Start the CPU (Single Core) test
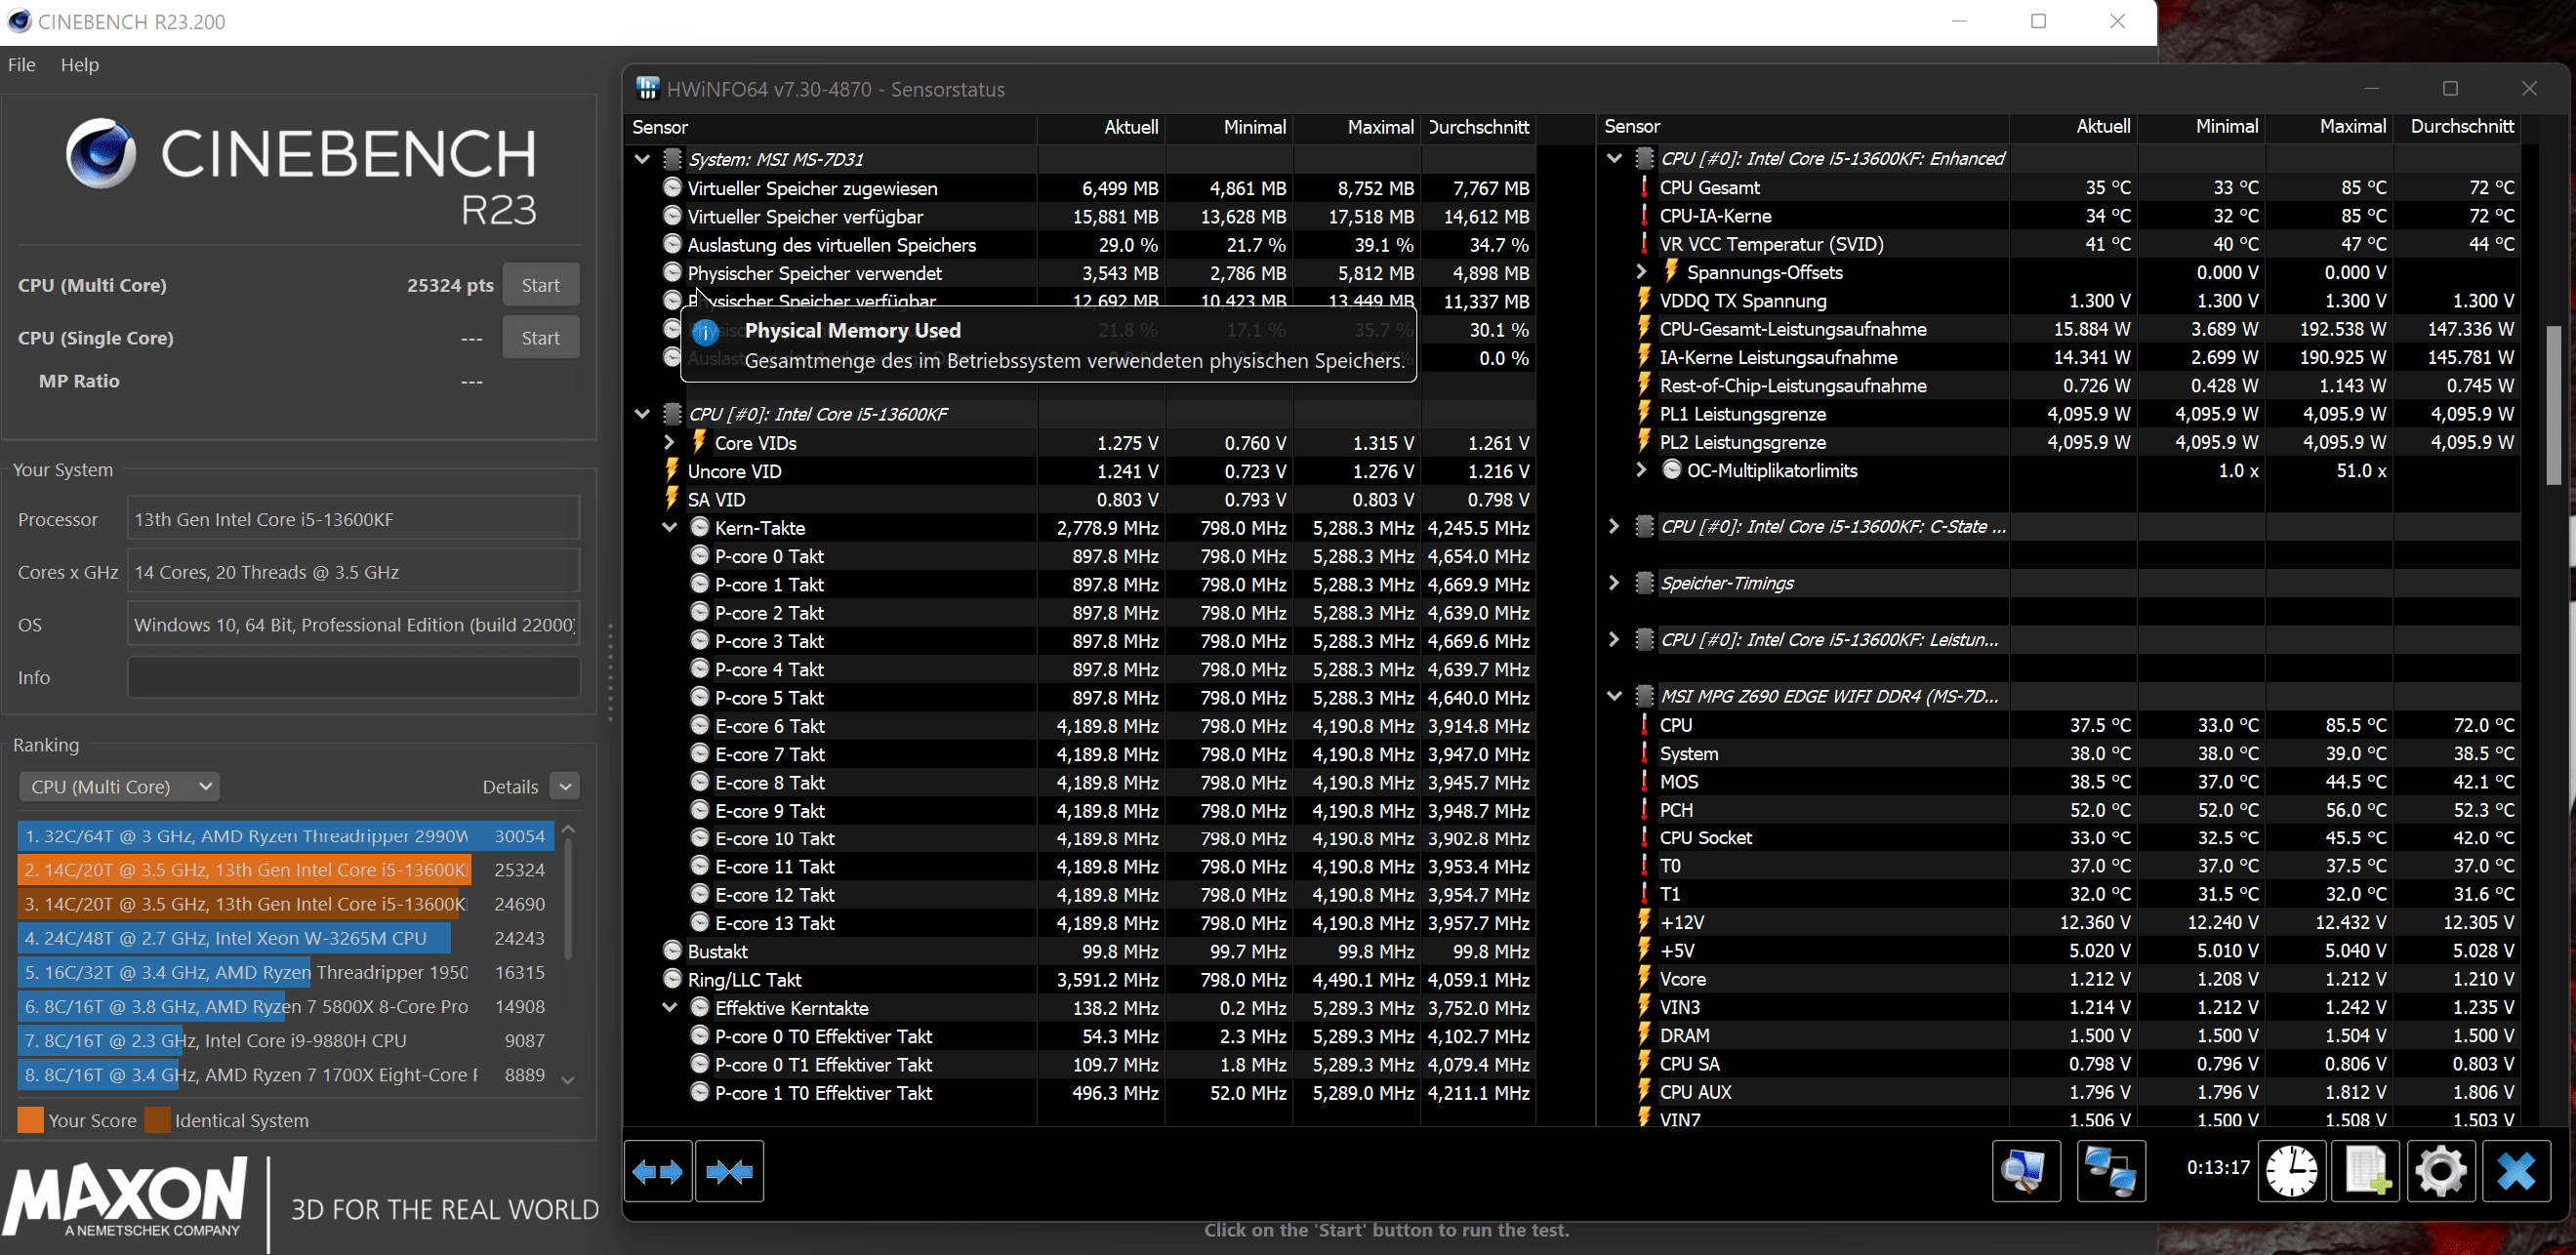 tap(541, 338)
